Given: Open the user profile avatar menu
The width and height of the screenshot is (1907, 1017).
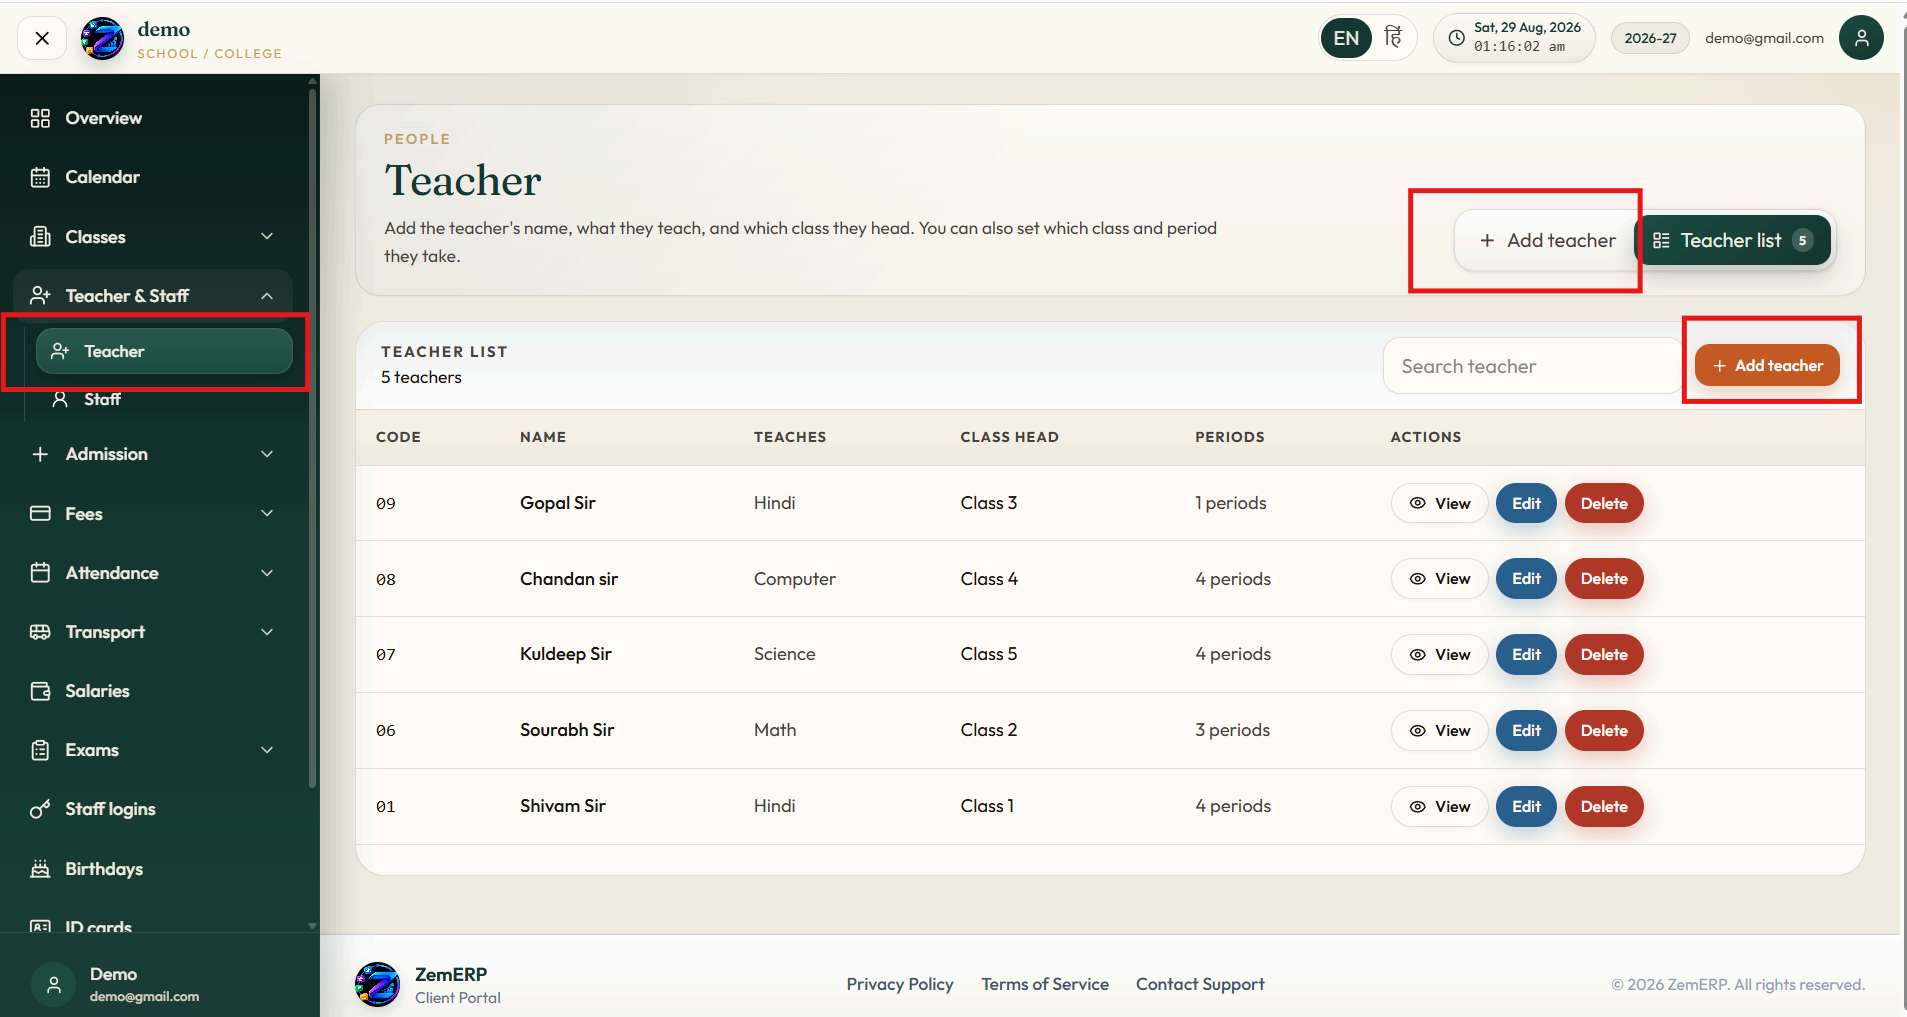Looking at the screenshot, I should click(x=1861, y=38).
